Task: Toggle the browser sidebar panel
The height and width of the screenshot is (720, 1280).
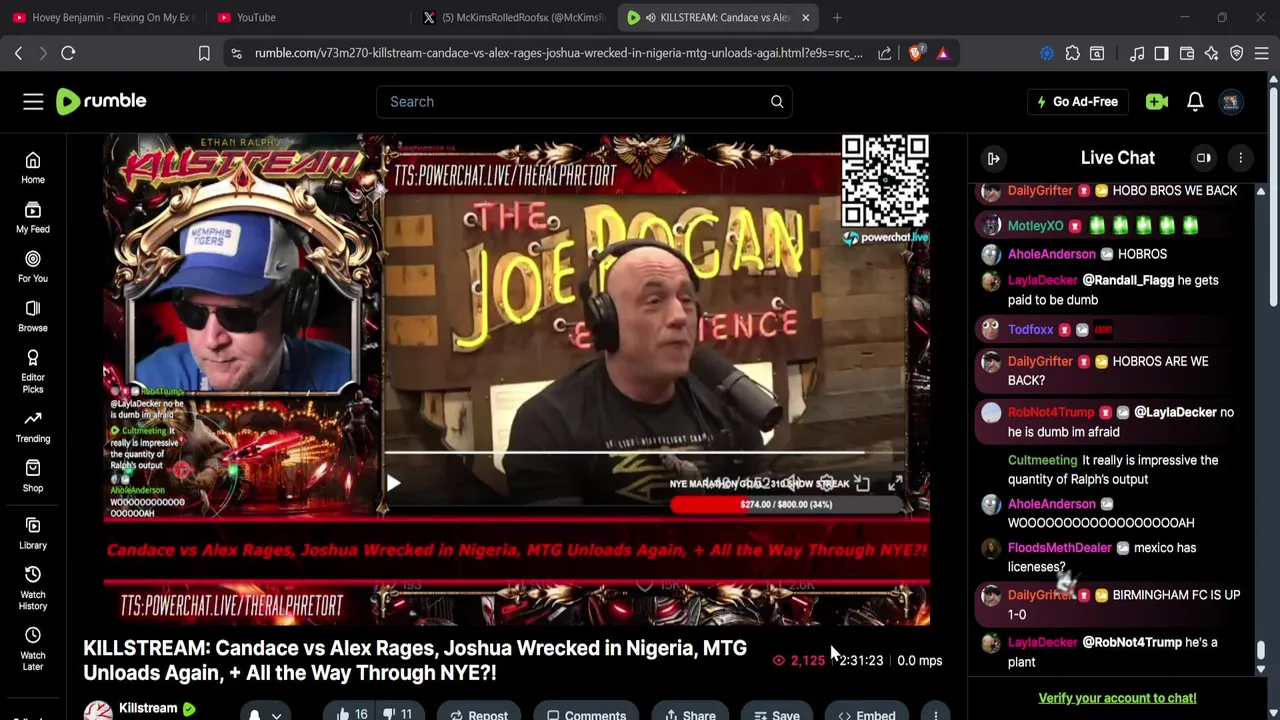Action: click(x=1161, y=53)
